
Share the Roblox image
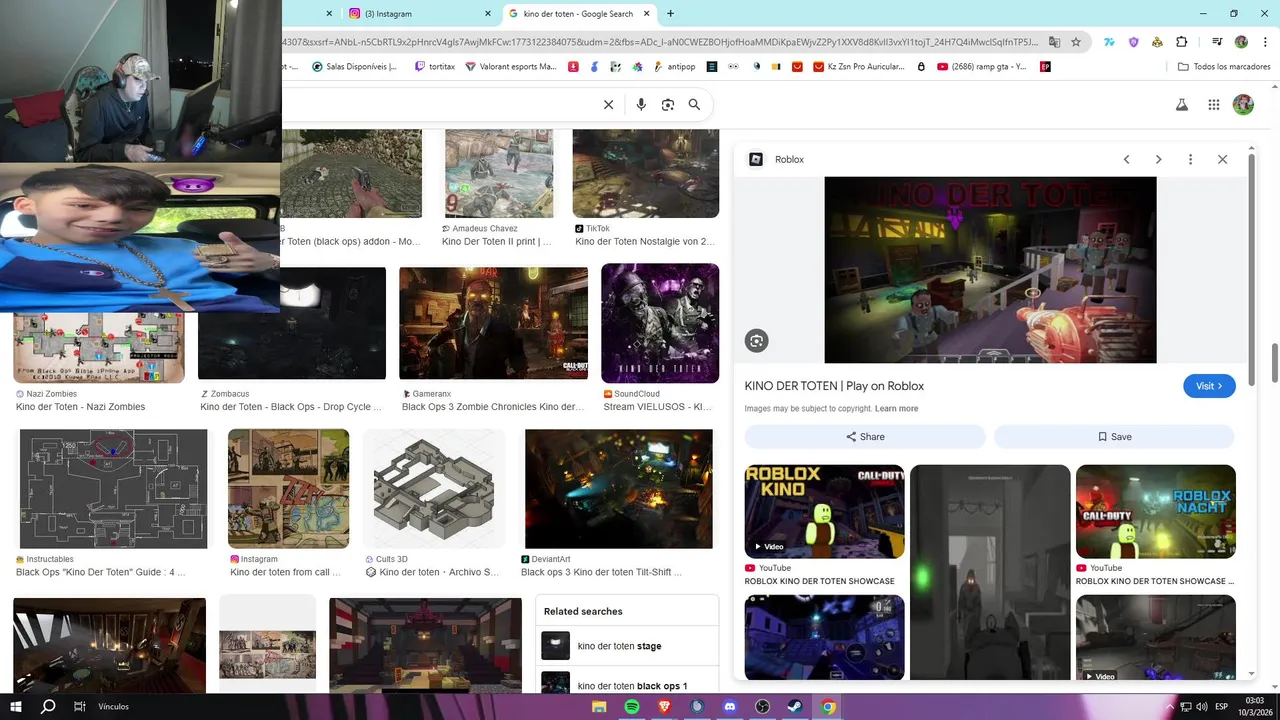865,437
